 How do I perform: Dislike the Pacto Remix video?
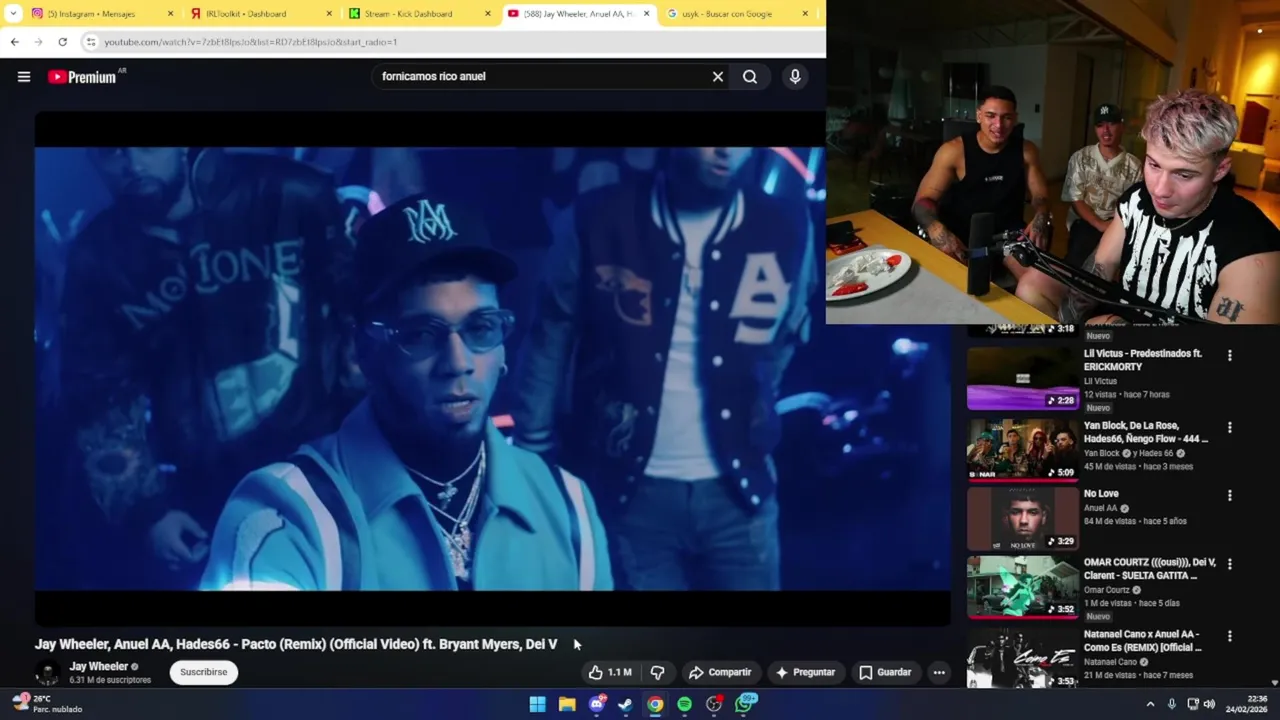[657, 672]
